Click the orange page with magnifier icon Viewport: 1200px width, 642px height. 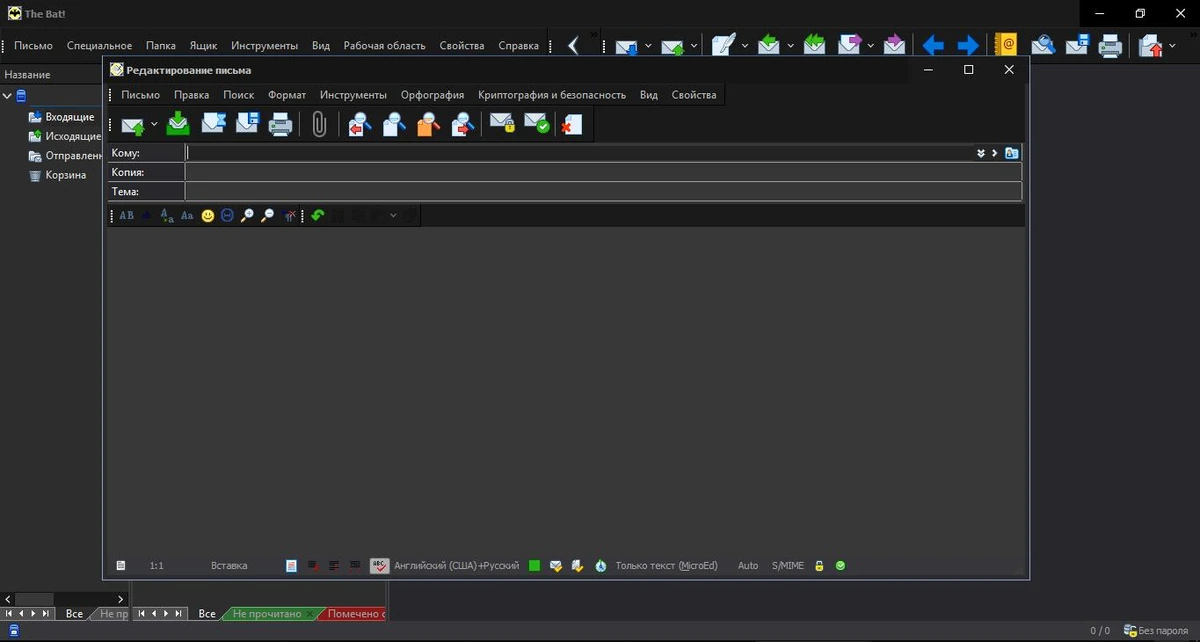(428, 125)
